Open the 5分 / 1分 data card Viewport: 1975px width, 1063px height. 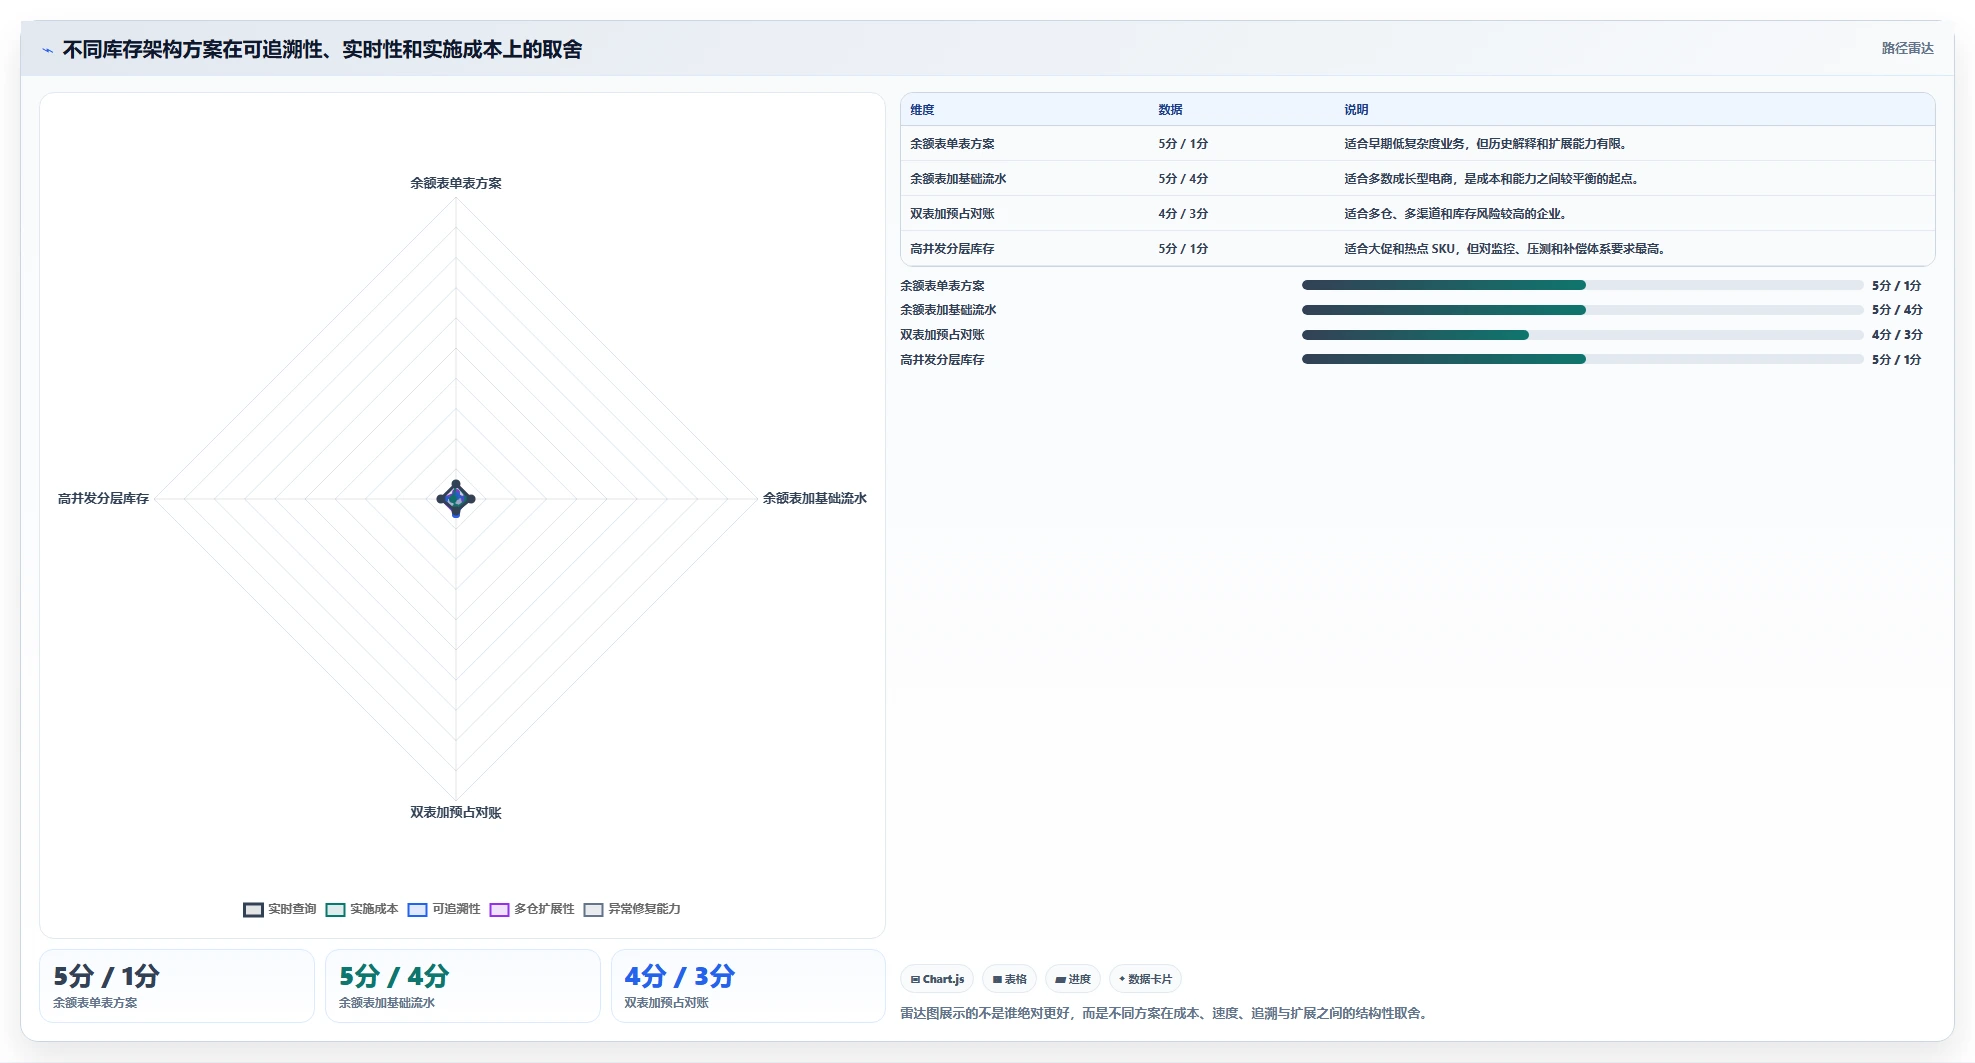pyautogui.click(x=177, y=986)
